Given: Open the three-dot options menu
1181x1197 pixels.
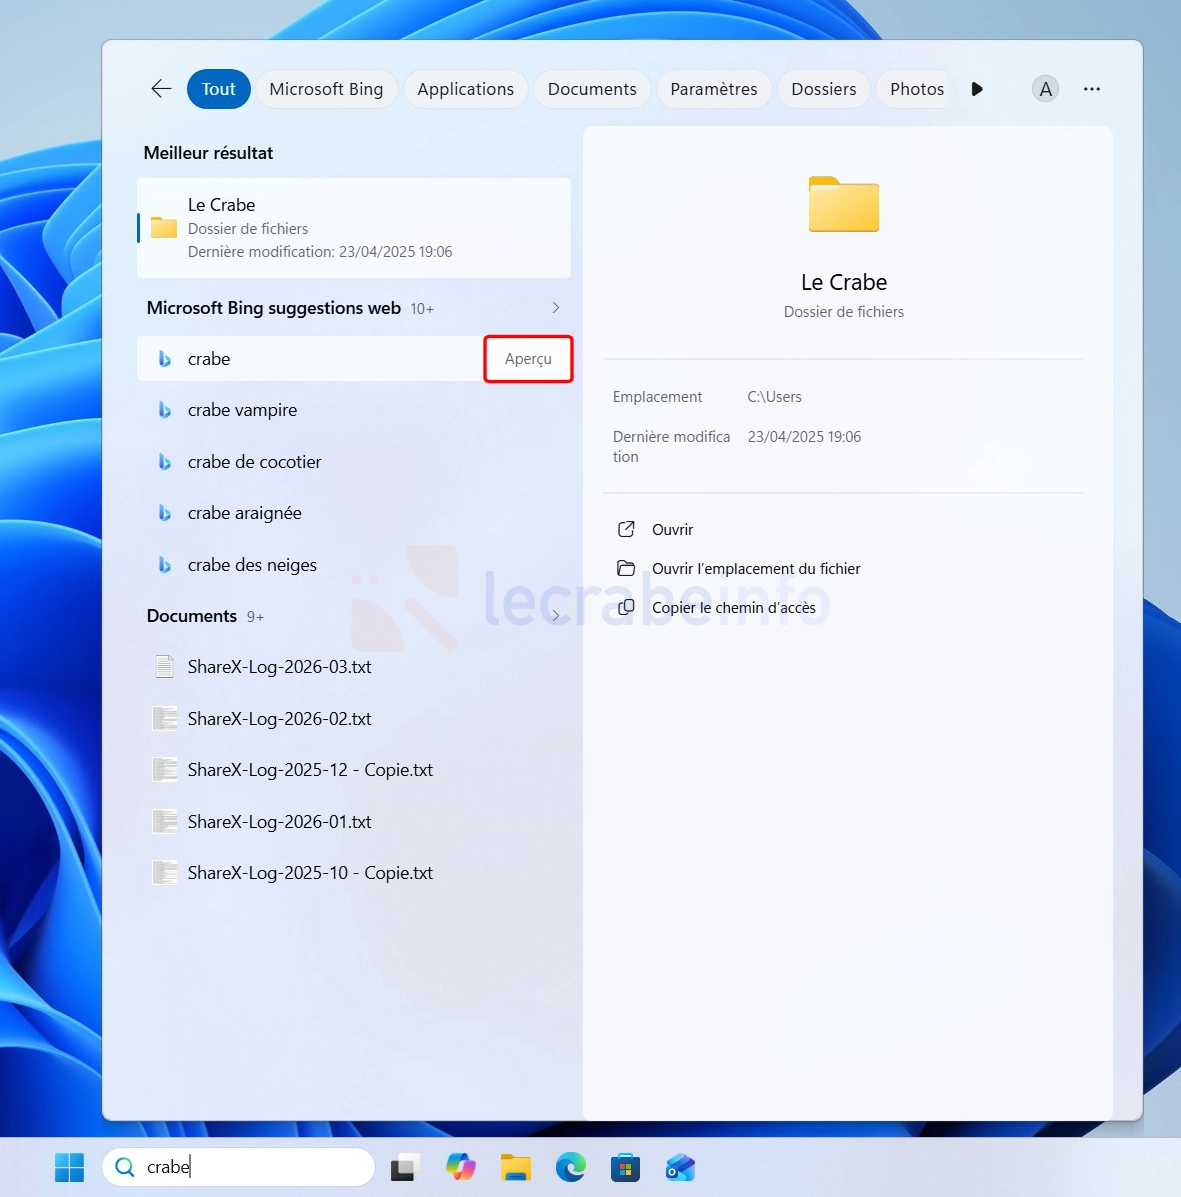Looking at the screenshot, I should 1091,89.
